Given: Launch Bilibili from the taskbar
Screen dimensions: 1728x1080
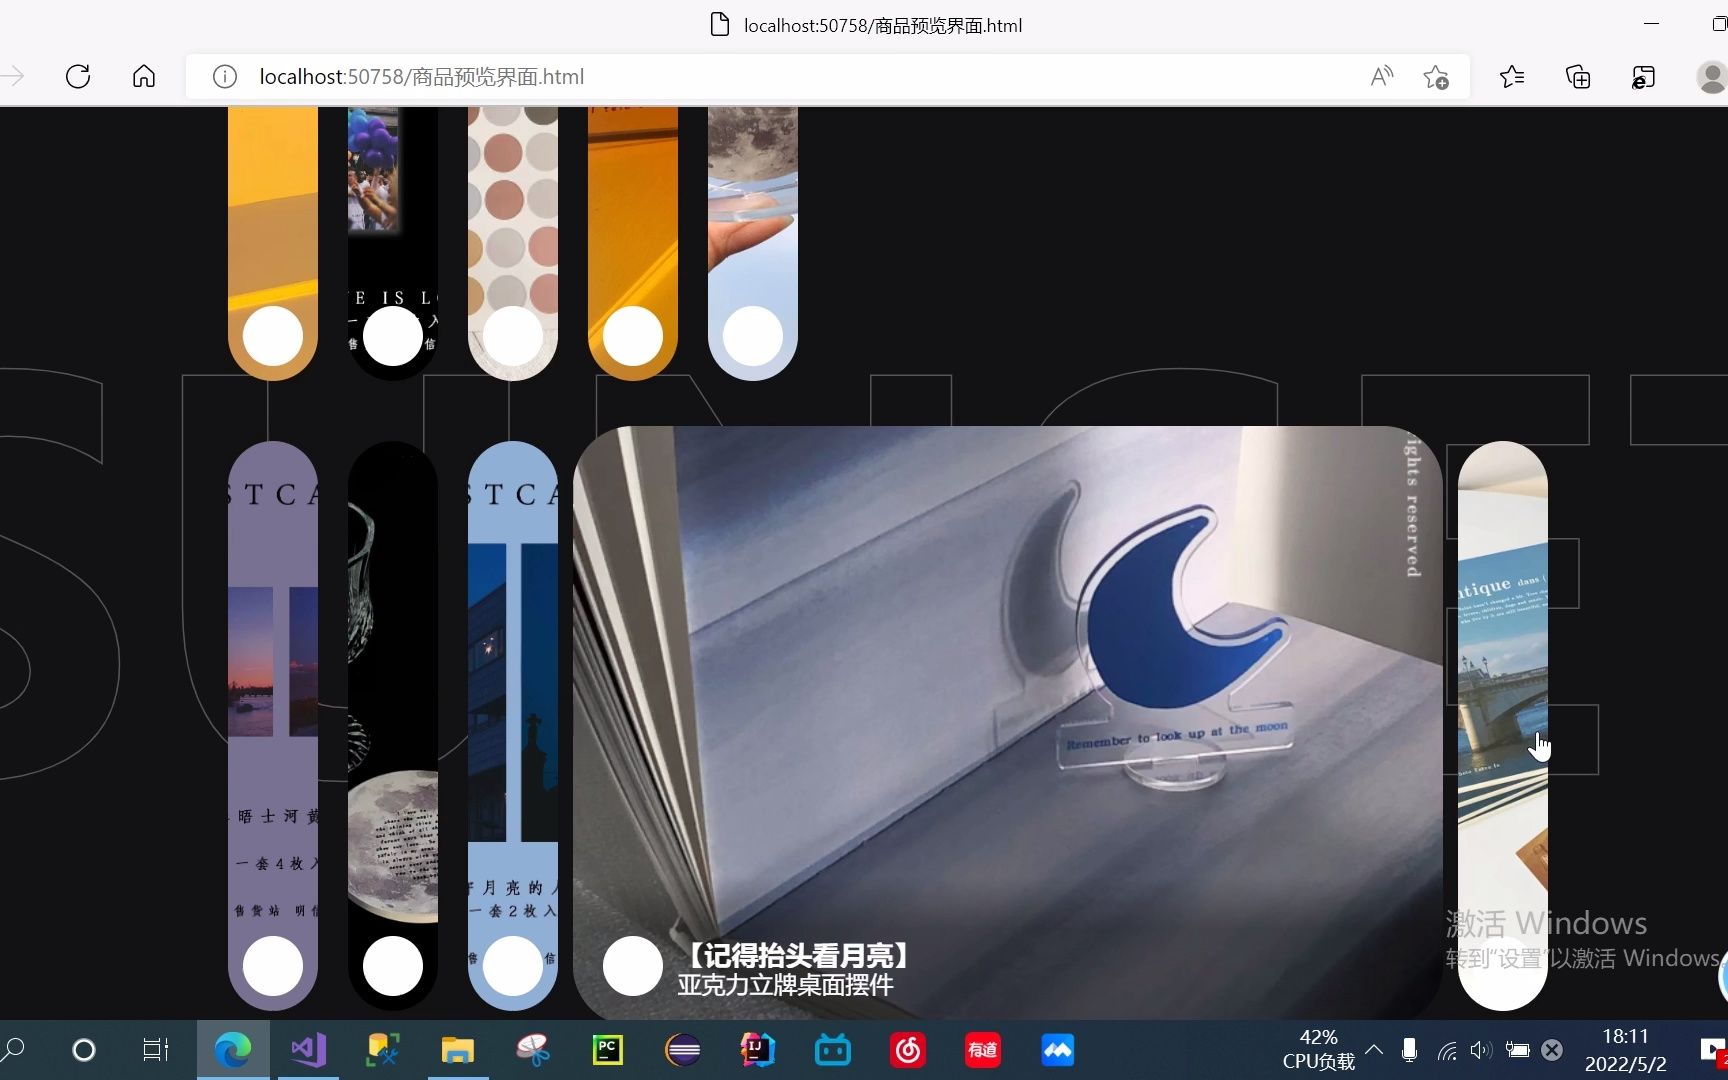Looking at the screenshot, I should pyautogui.click(x=832, y=1050).
